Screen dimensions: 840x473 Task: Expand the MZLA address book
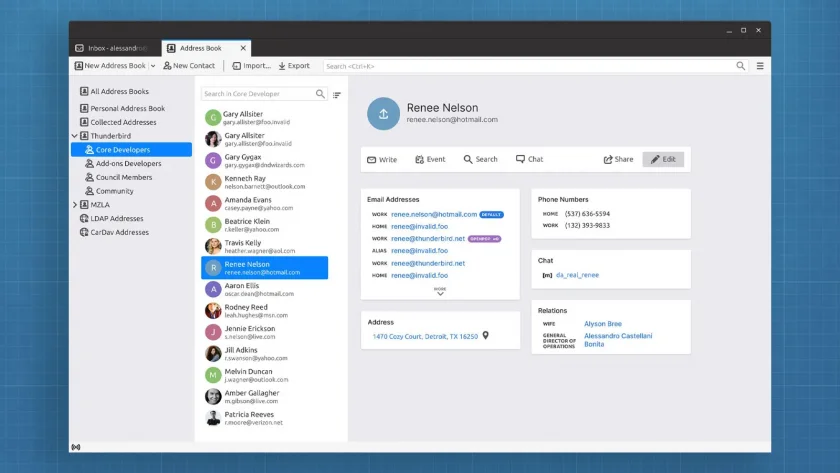coord(75,205)
